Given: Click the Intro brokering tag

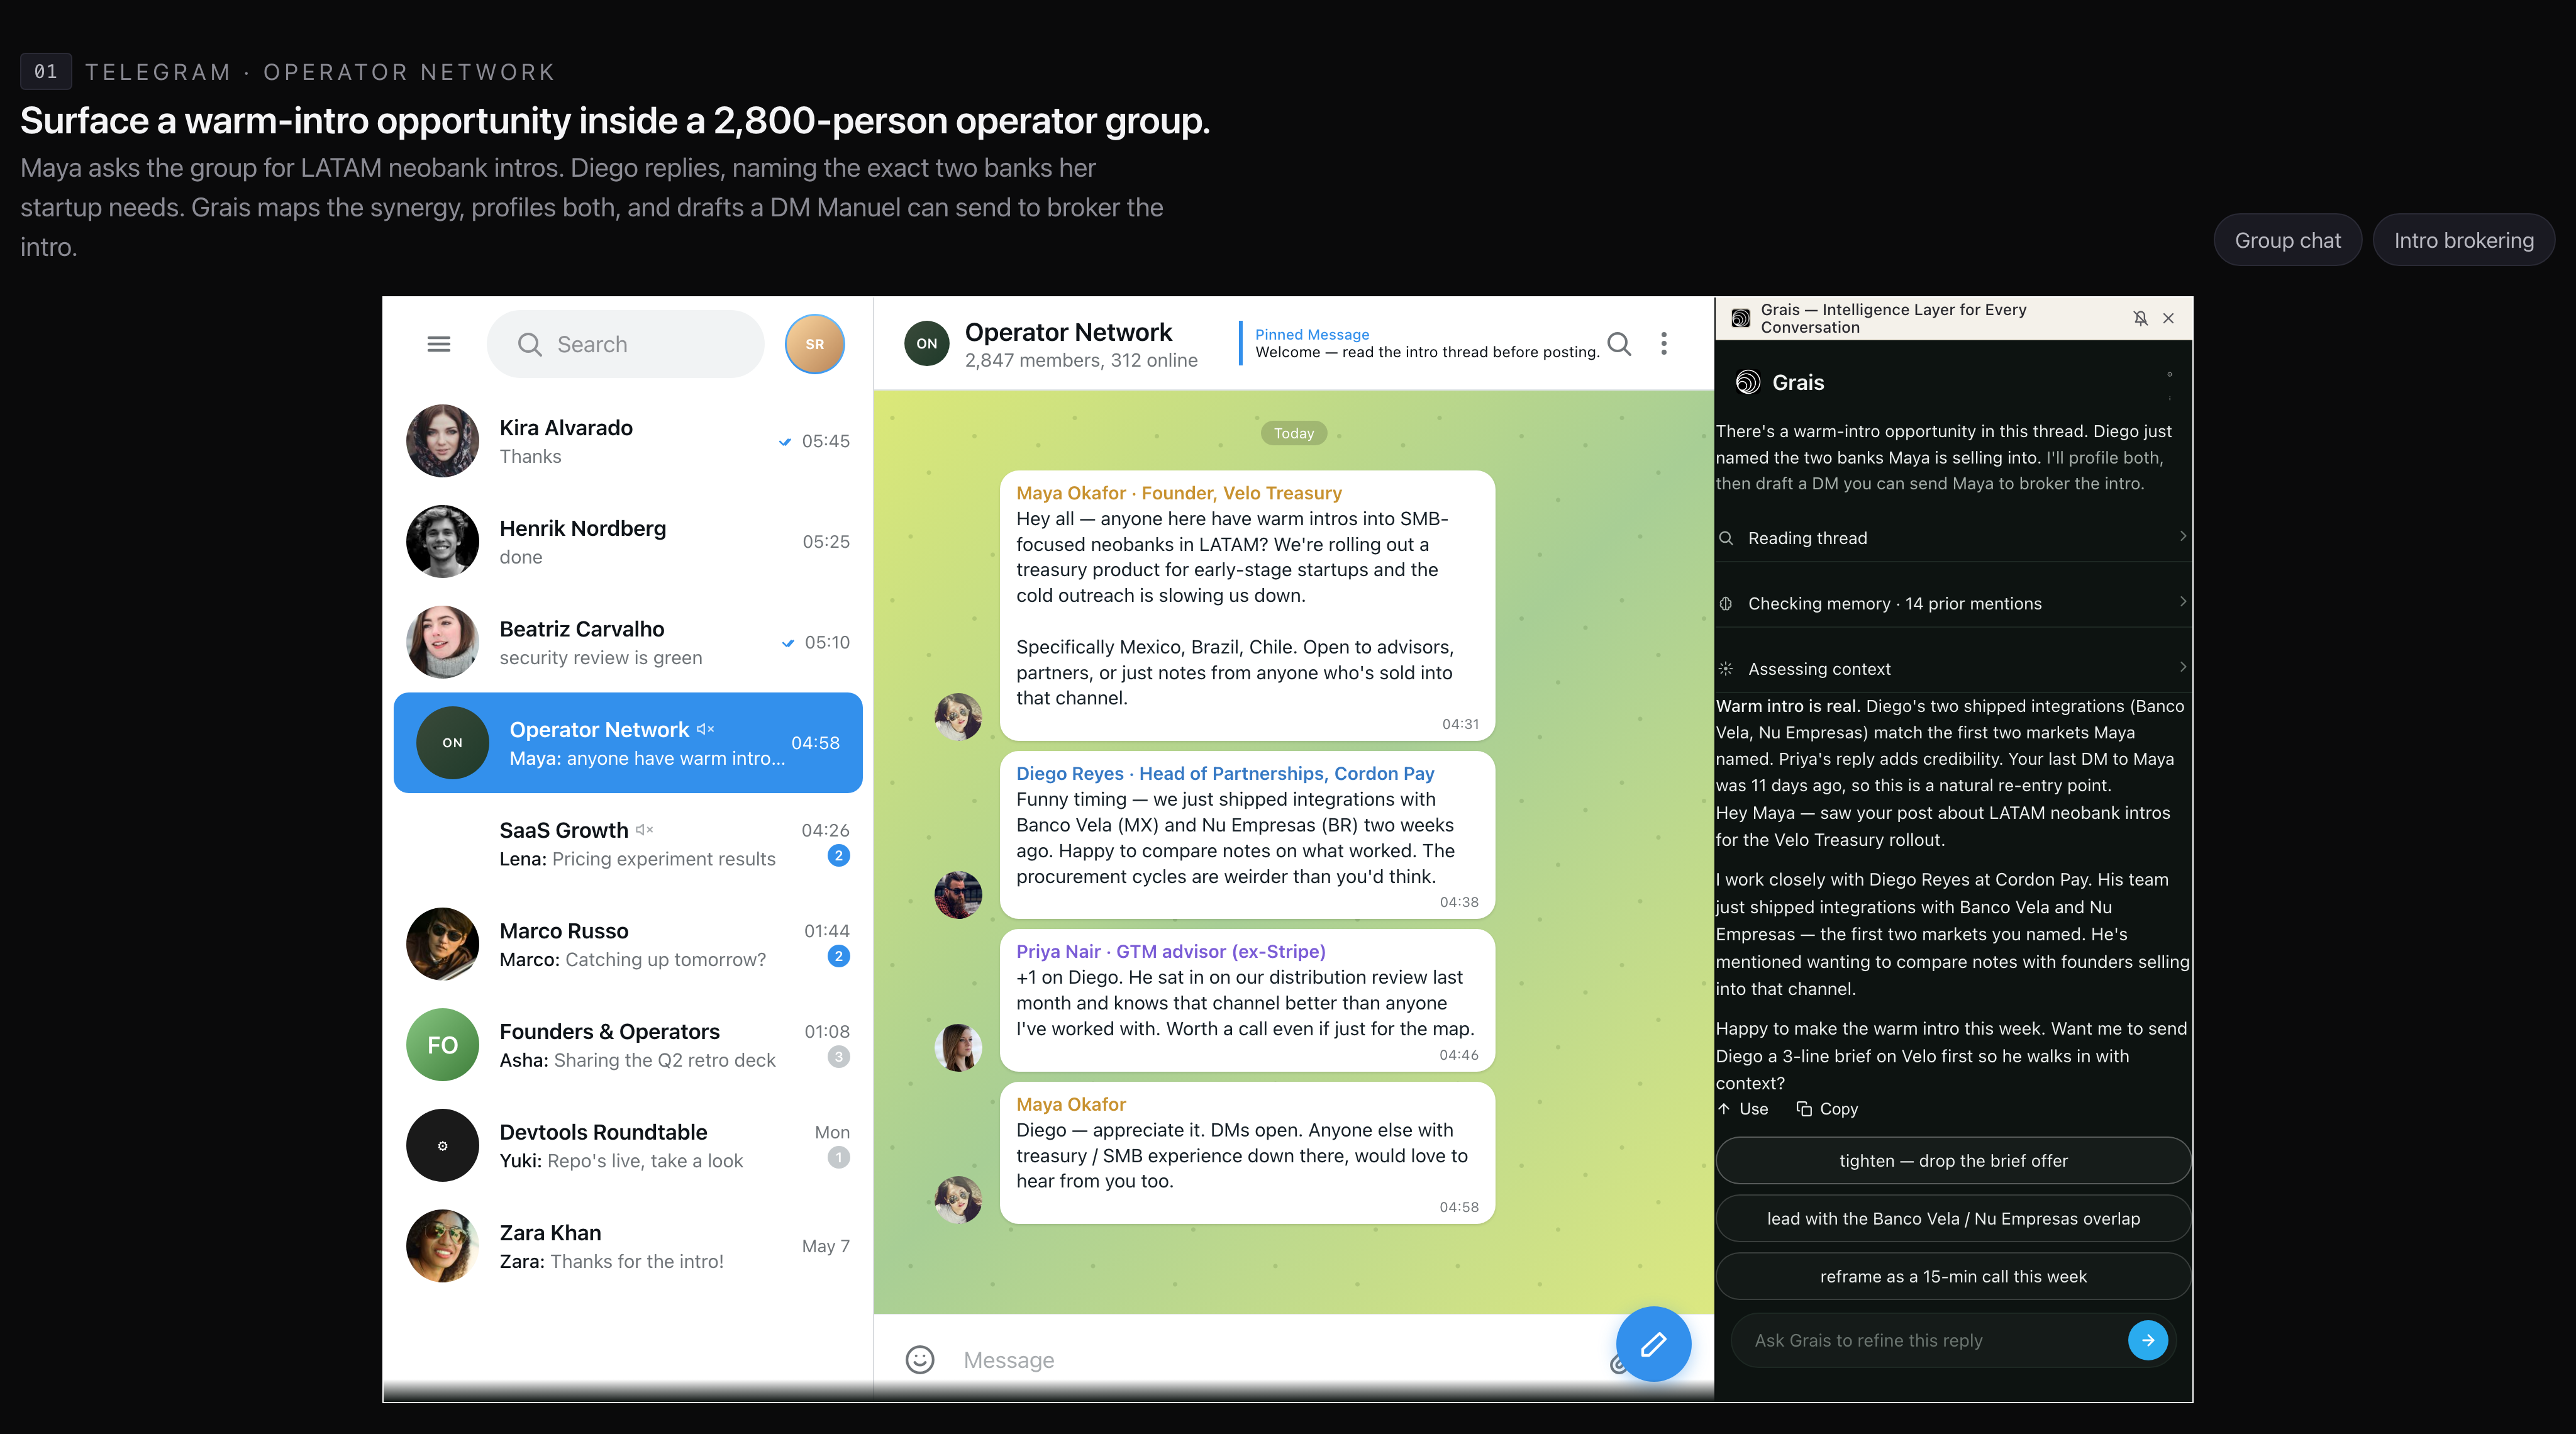Looking at the screenshot, I should [2463, 240].
